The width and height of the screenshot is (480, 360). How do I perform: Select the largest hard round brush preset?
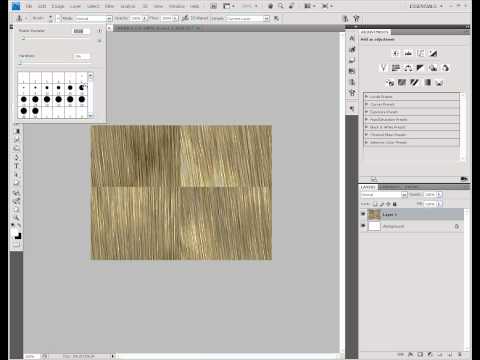pos(35,111)
